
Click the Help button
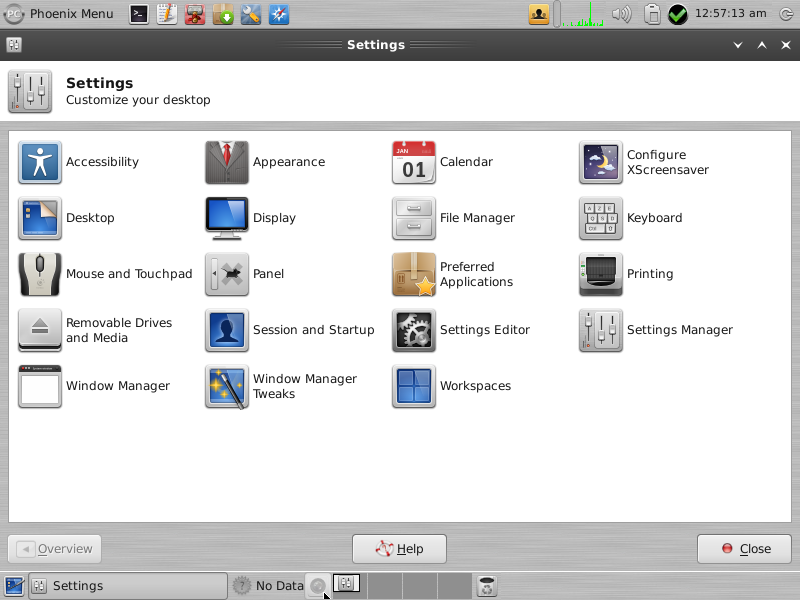[x=399, y=549]
